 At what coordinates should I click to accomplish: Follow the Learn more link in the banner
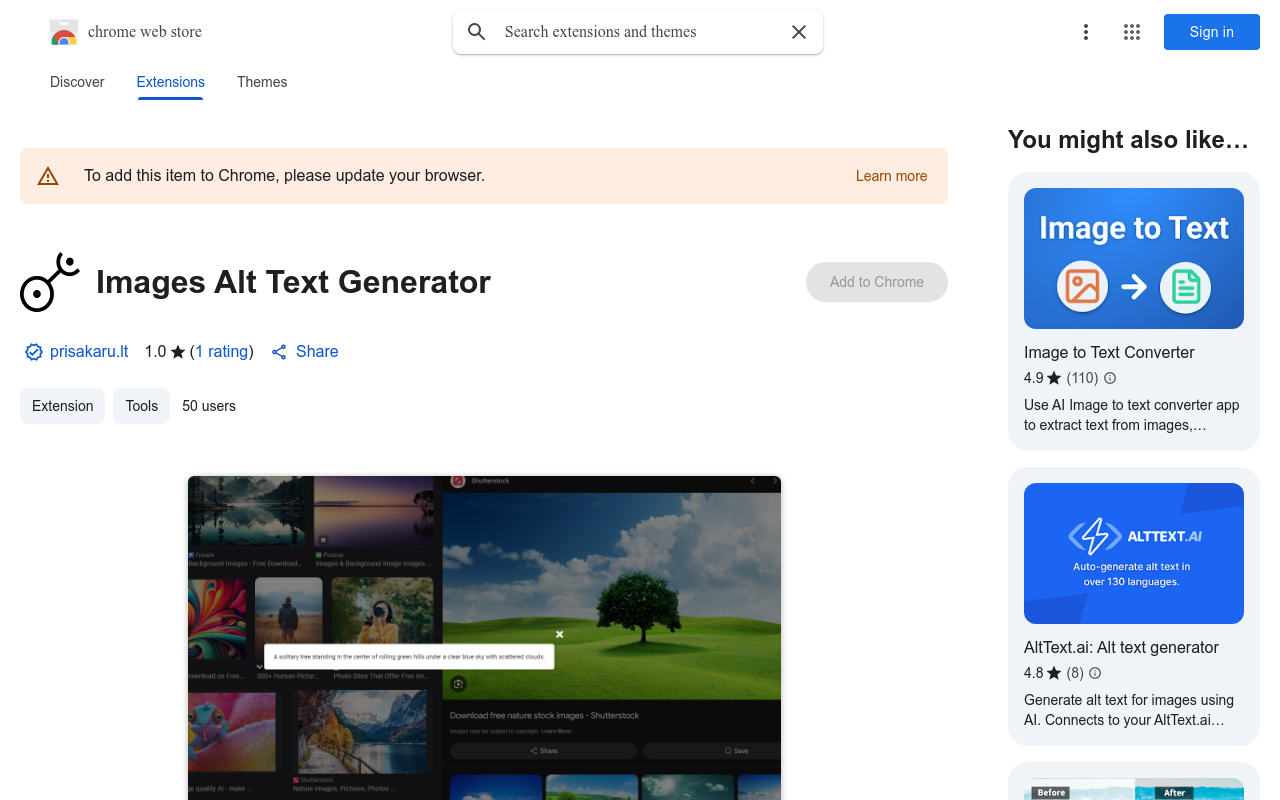click(891, 176)
